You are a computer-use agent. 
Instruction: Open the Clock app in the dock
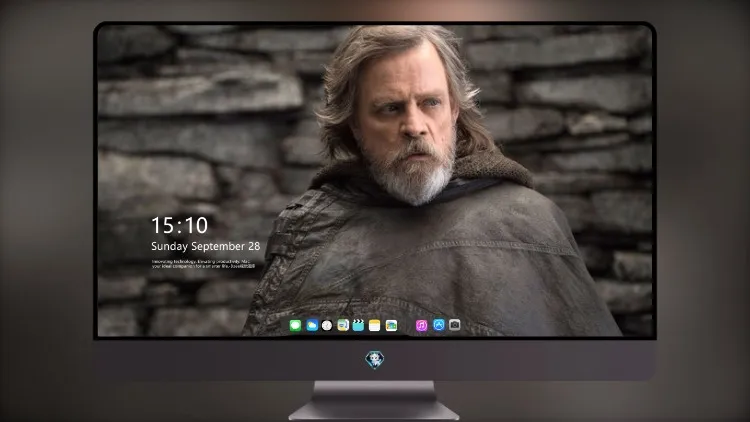tap(327, 325)
